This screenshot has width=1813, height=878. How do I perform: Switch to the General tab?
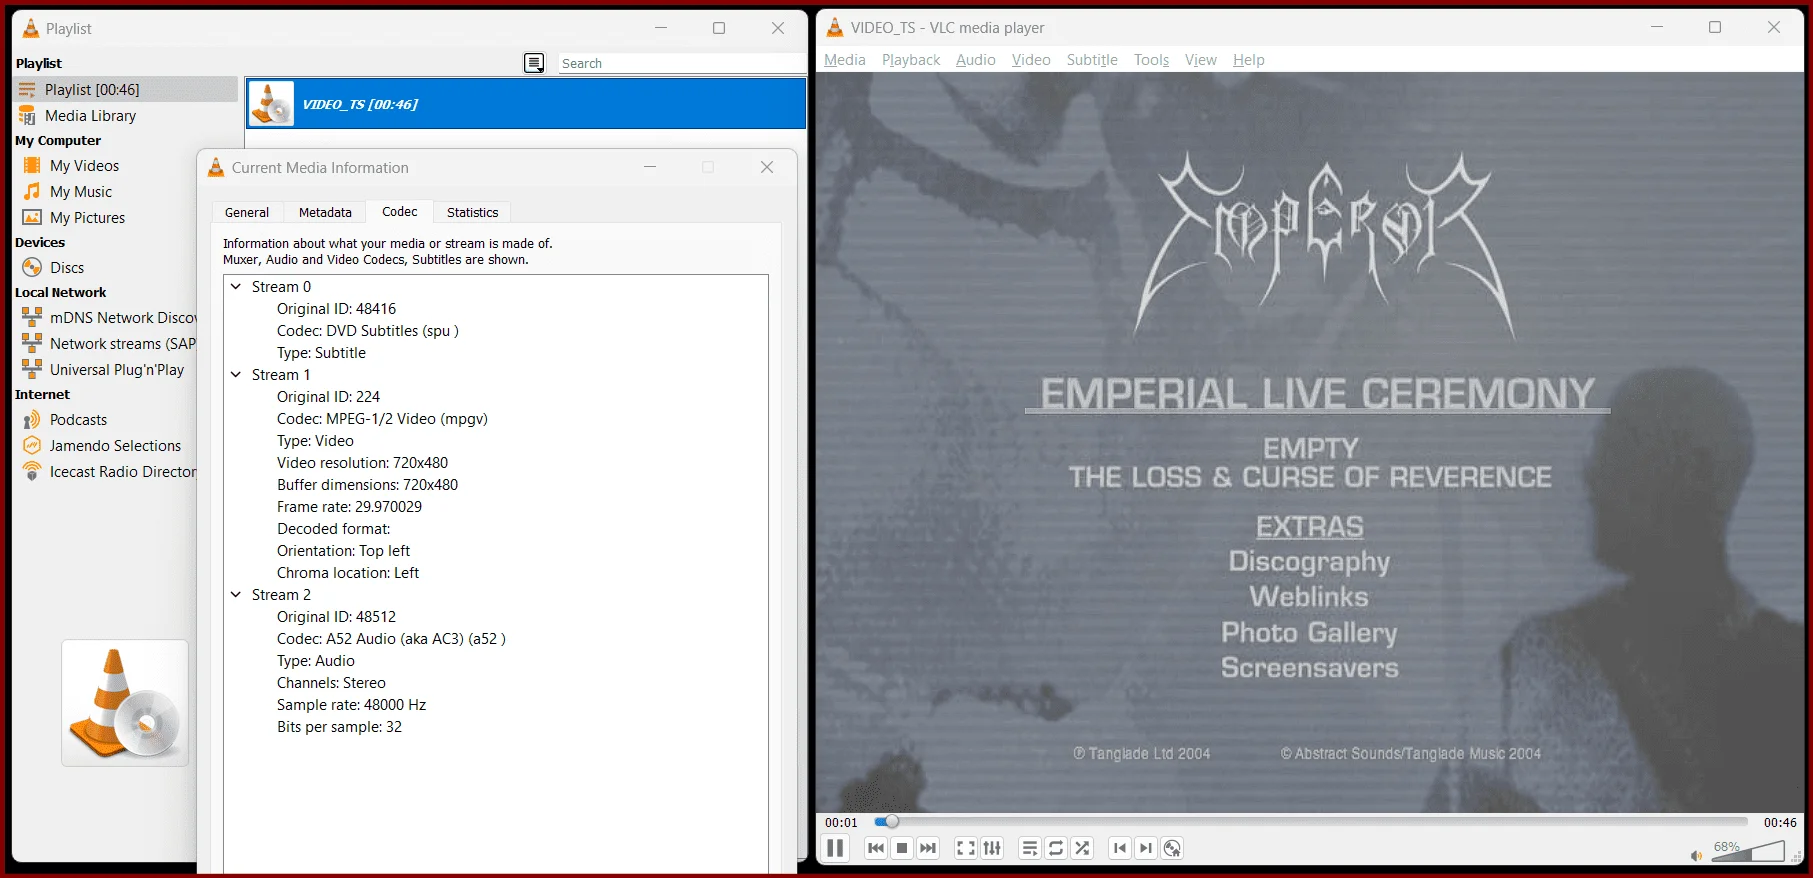[247, 212]
